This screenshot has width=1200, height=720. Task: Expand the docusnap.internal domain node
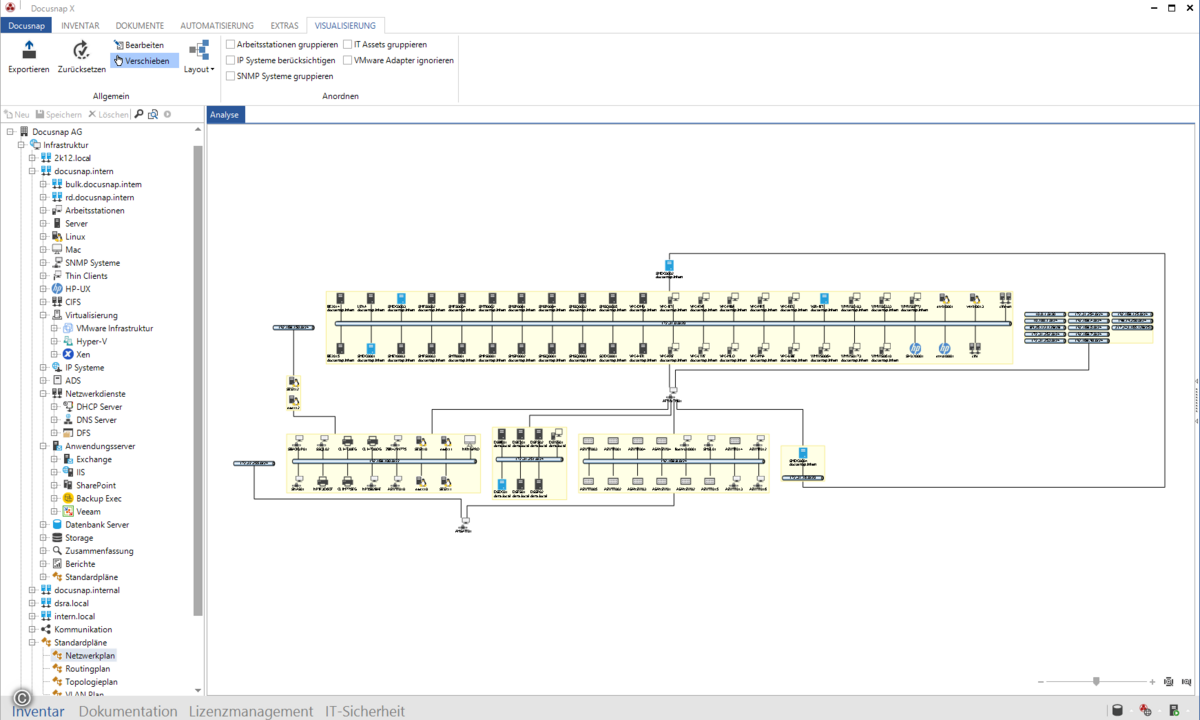(x=33, y=590)
